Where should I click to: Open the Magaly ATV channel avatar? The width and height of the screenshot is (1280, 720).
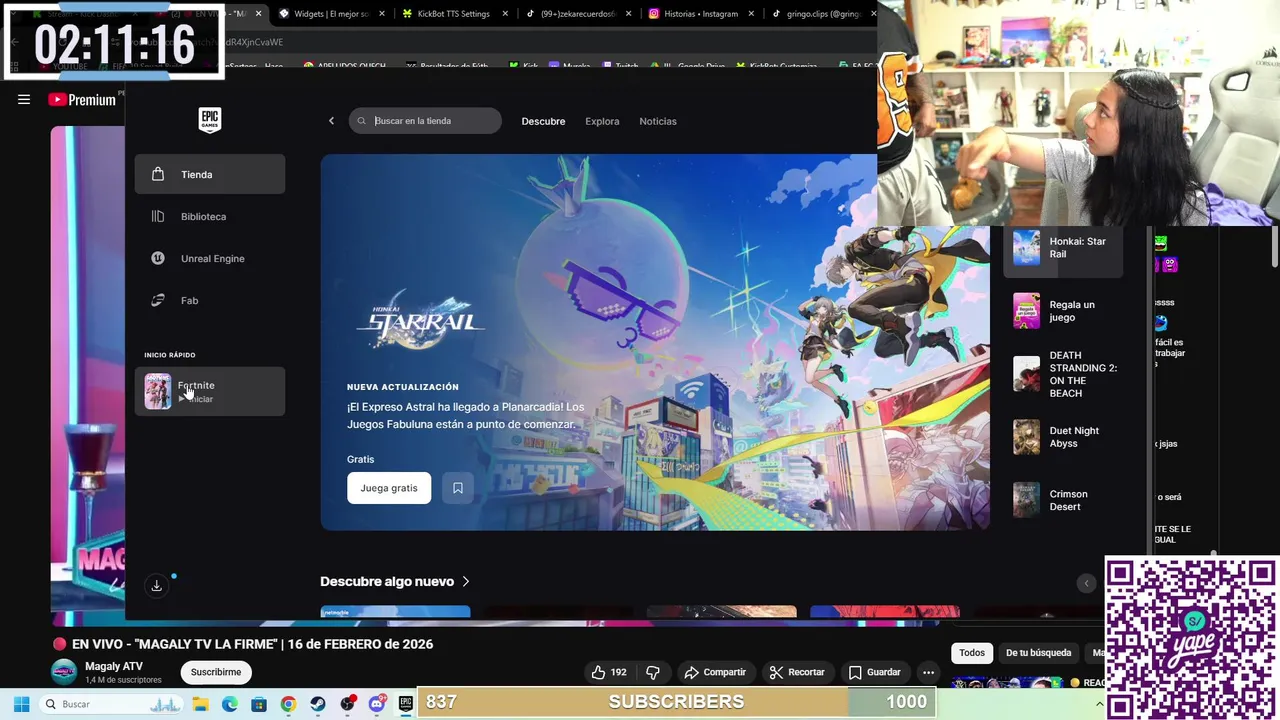[64, 672]
